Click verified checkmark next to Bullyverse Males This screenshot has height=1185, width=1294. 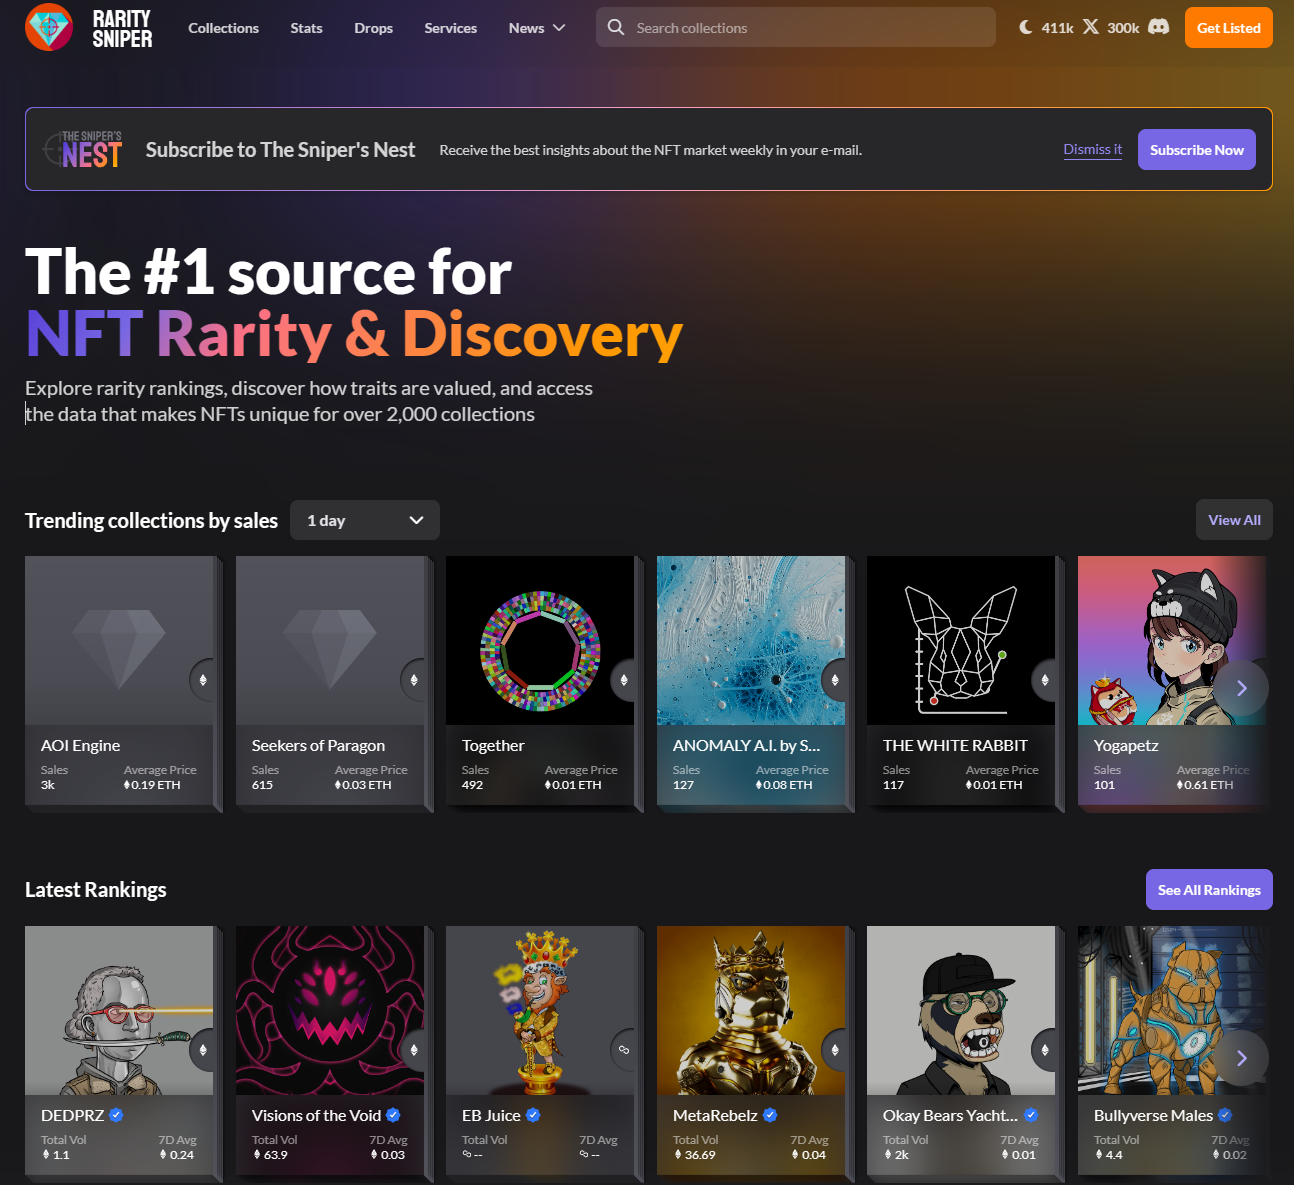[1225, 1115]
